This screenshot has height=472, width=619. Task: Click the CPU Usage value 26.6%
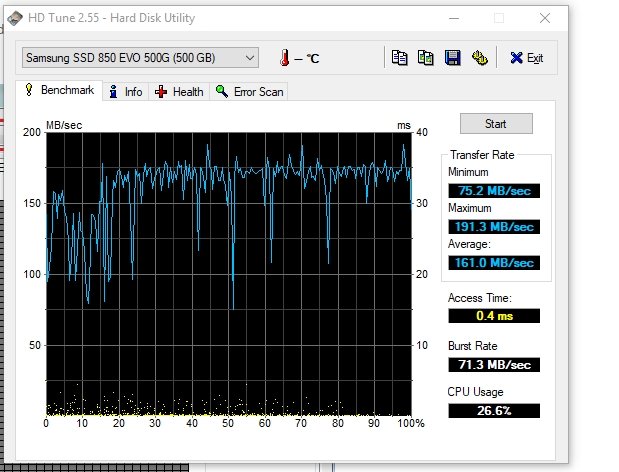coord(494,410)
